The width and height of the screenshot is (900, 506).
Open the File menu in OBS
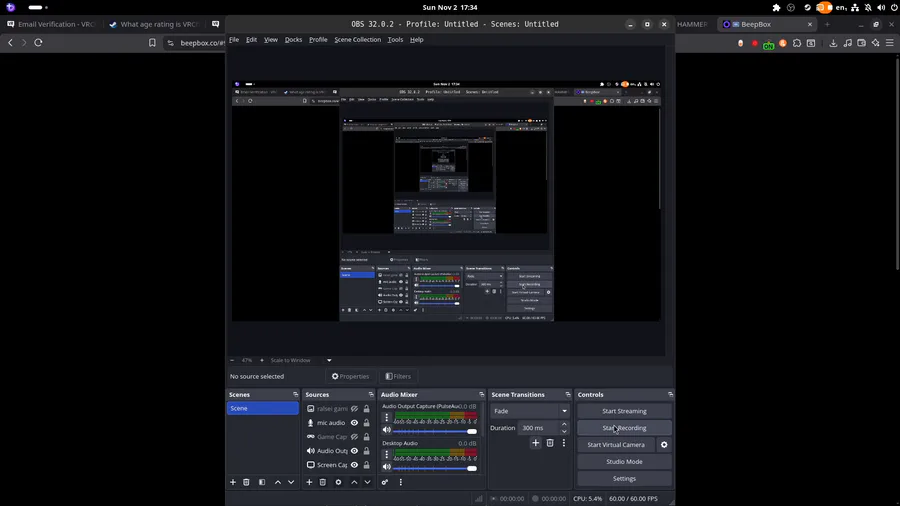click(x=234, y=40)
